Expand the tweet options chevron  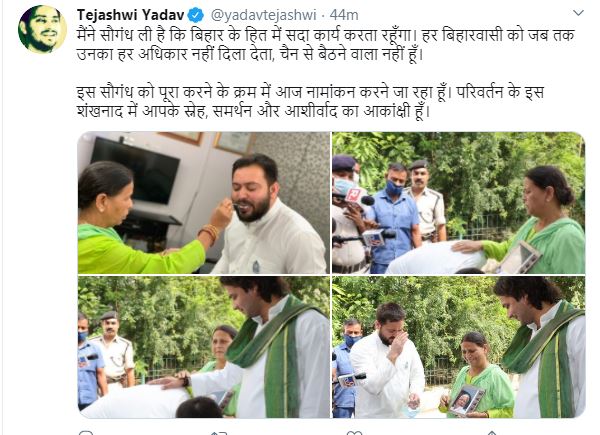578,13
